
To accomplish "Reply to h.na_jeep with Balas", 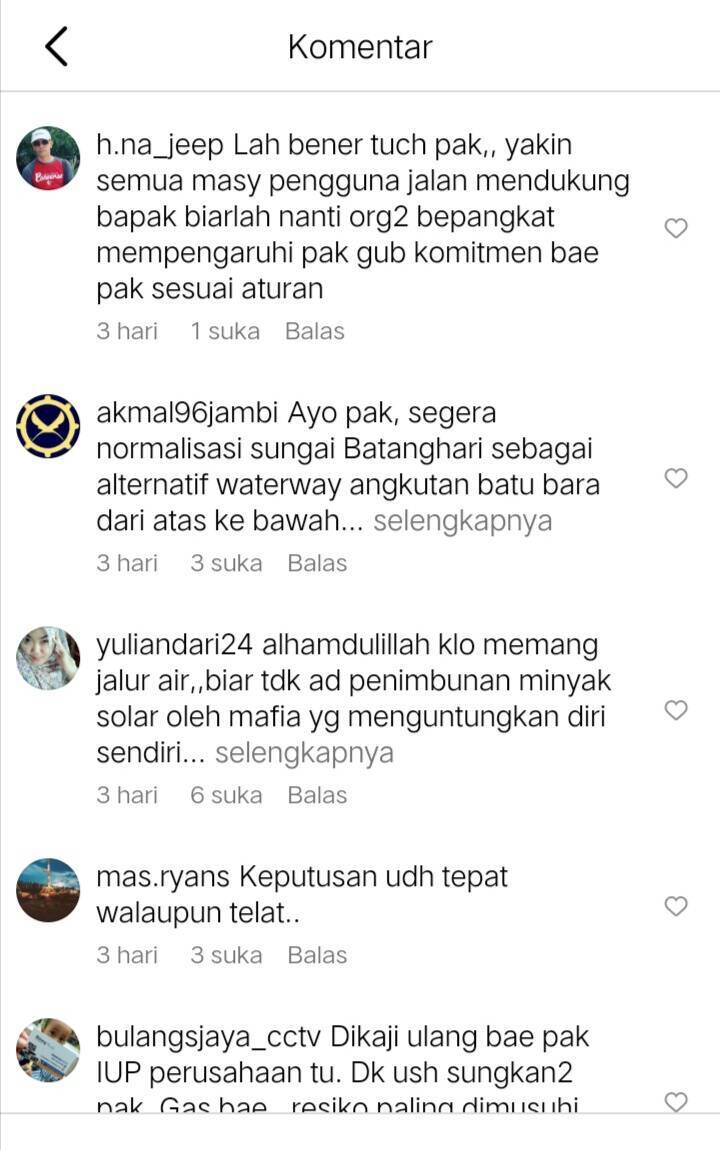I will (315, 331).
